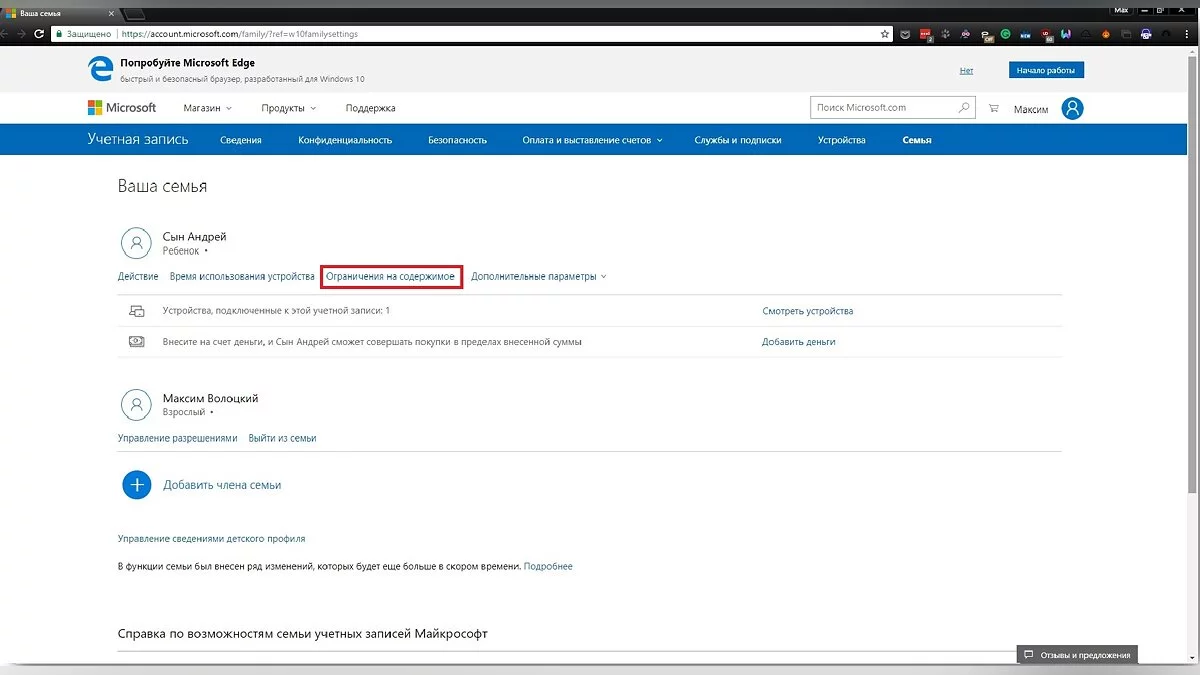Expand Дополнительные параметры dropdown
This screenshot has width=1200, height=675.
tap(538, 277)
